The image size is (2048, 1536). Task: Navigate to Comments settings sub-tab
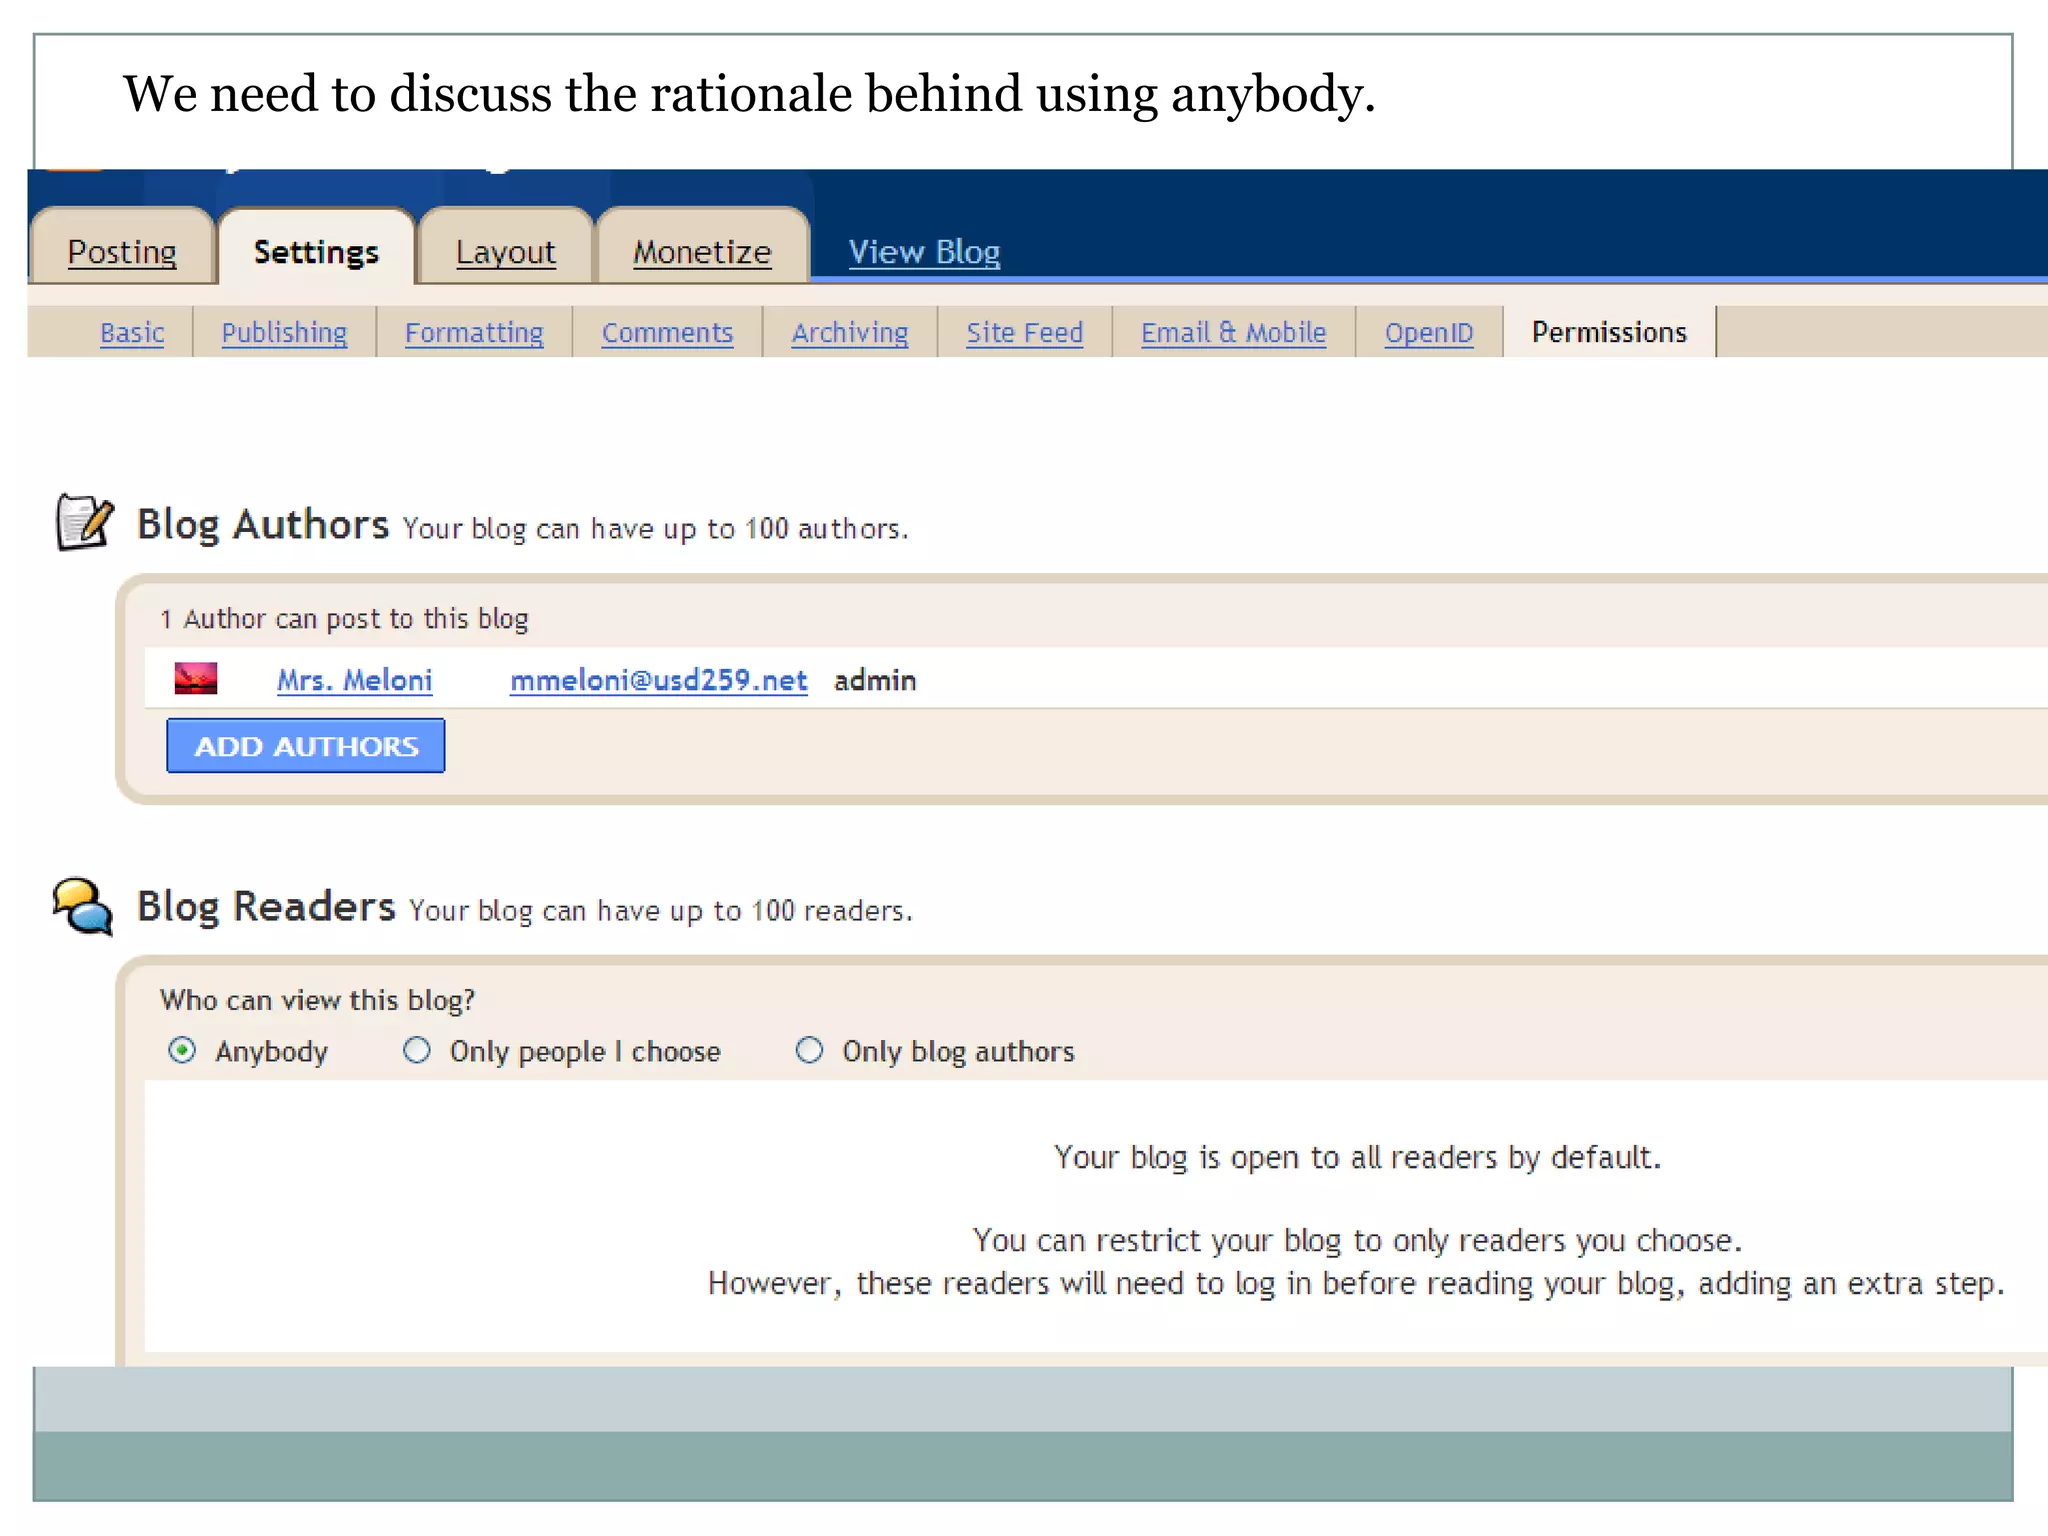coord(667,332)
